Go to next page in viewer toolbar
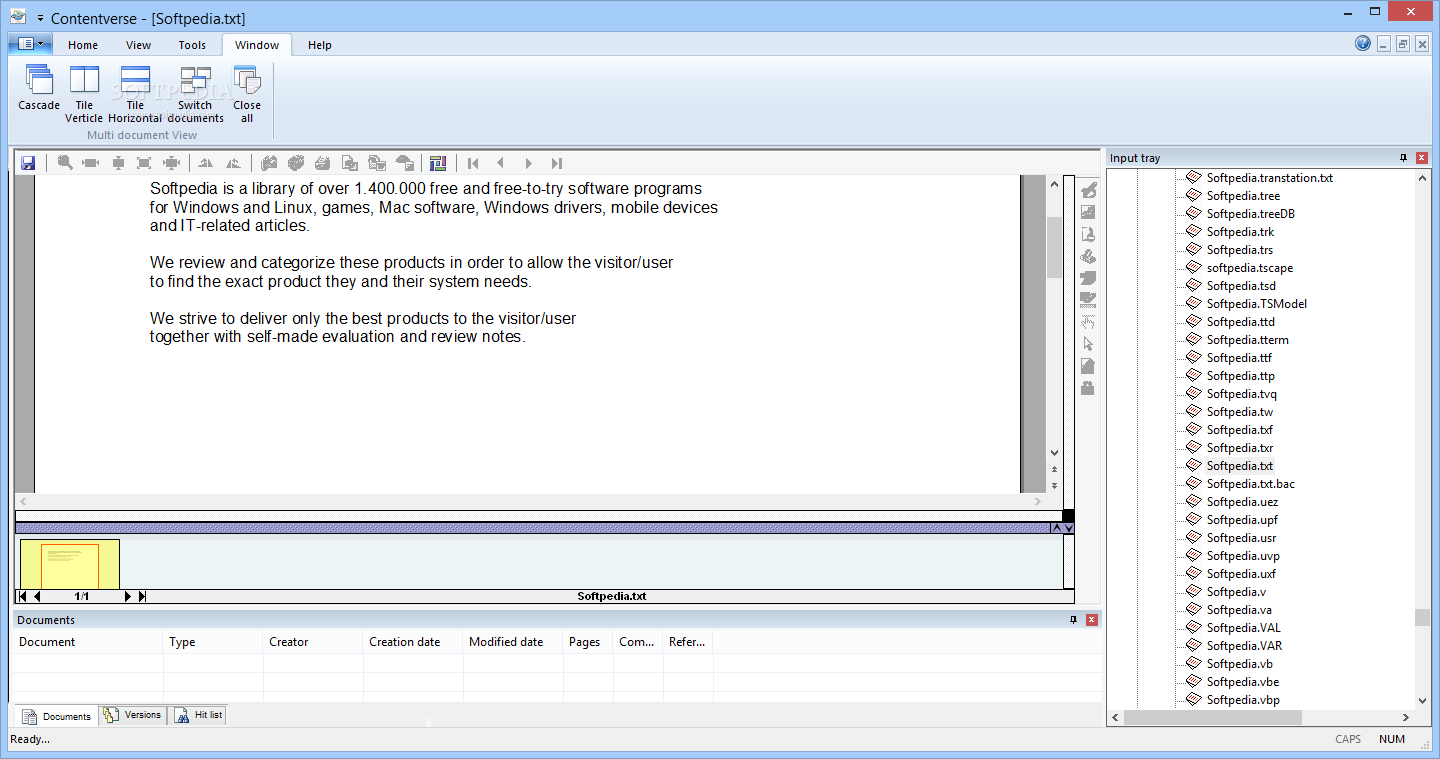This screenshot has height=759, width=1440. (x=529, y=163)
